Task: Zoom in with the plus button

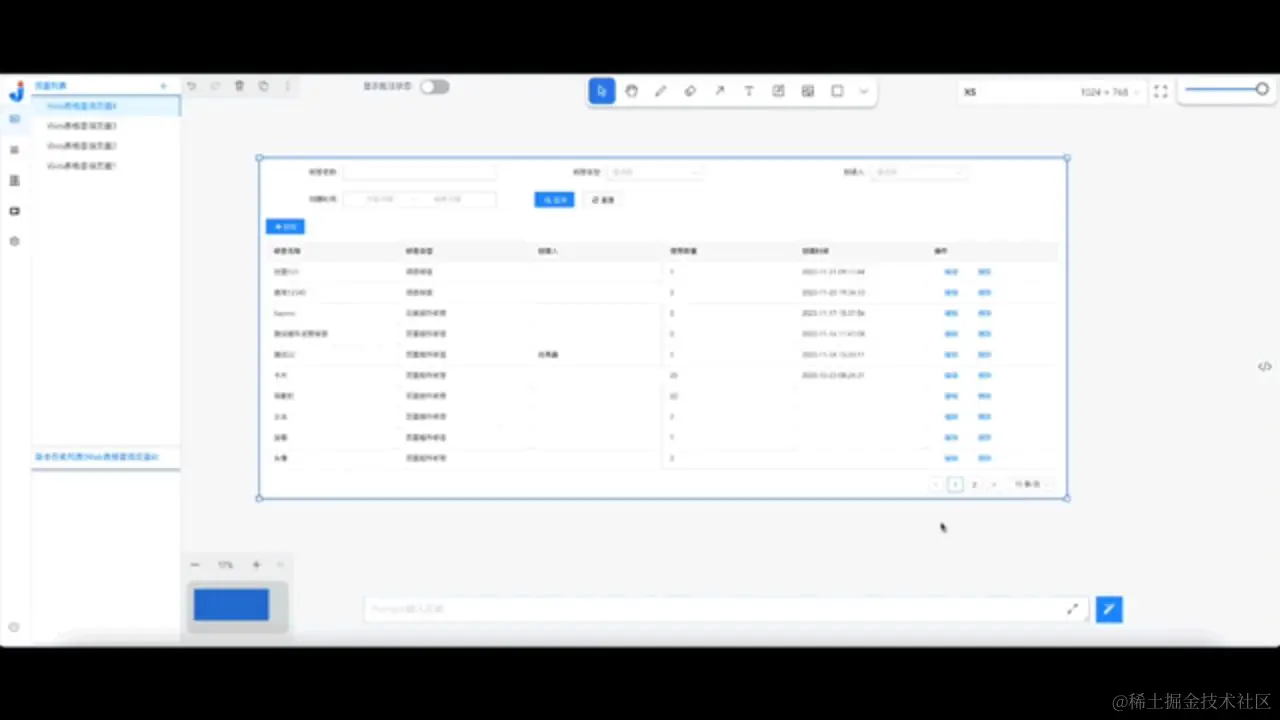Action: 256,565
